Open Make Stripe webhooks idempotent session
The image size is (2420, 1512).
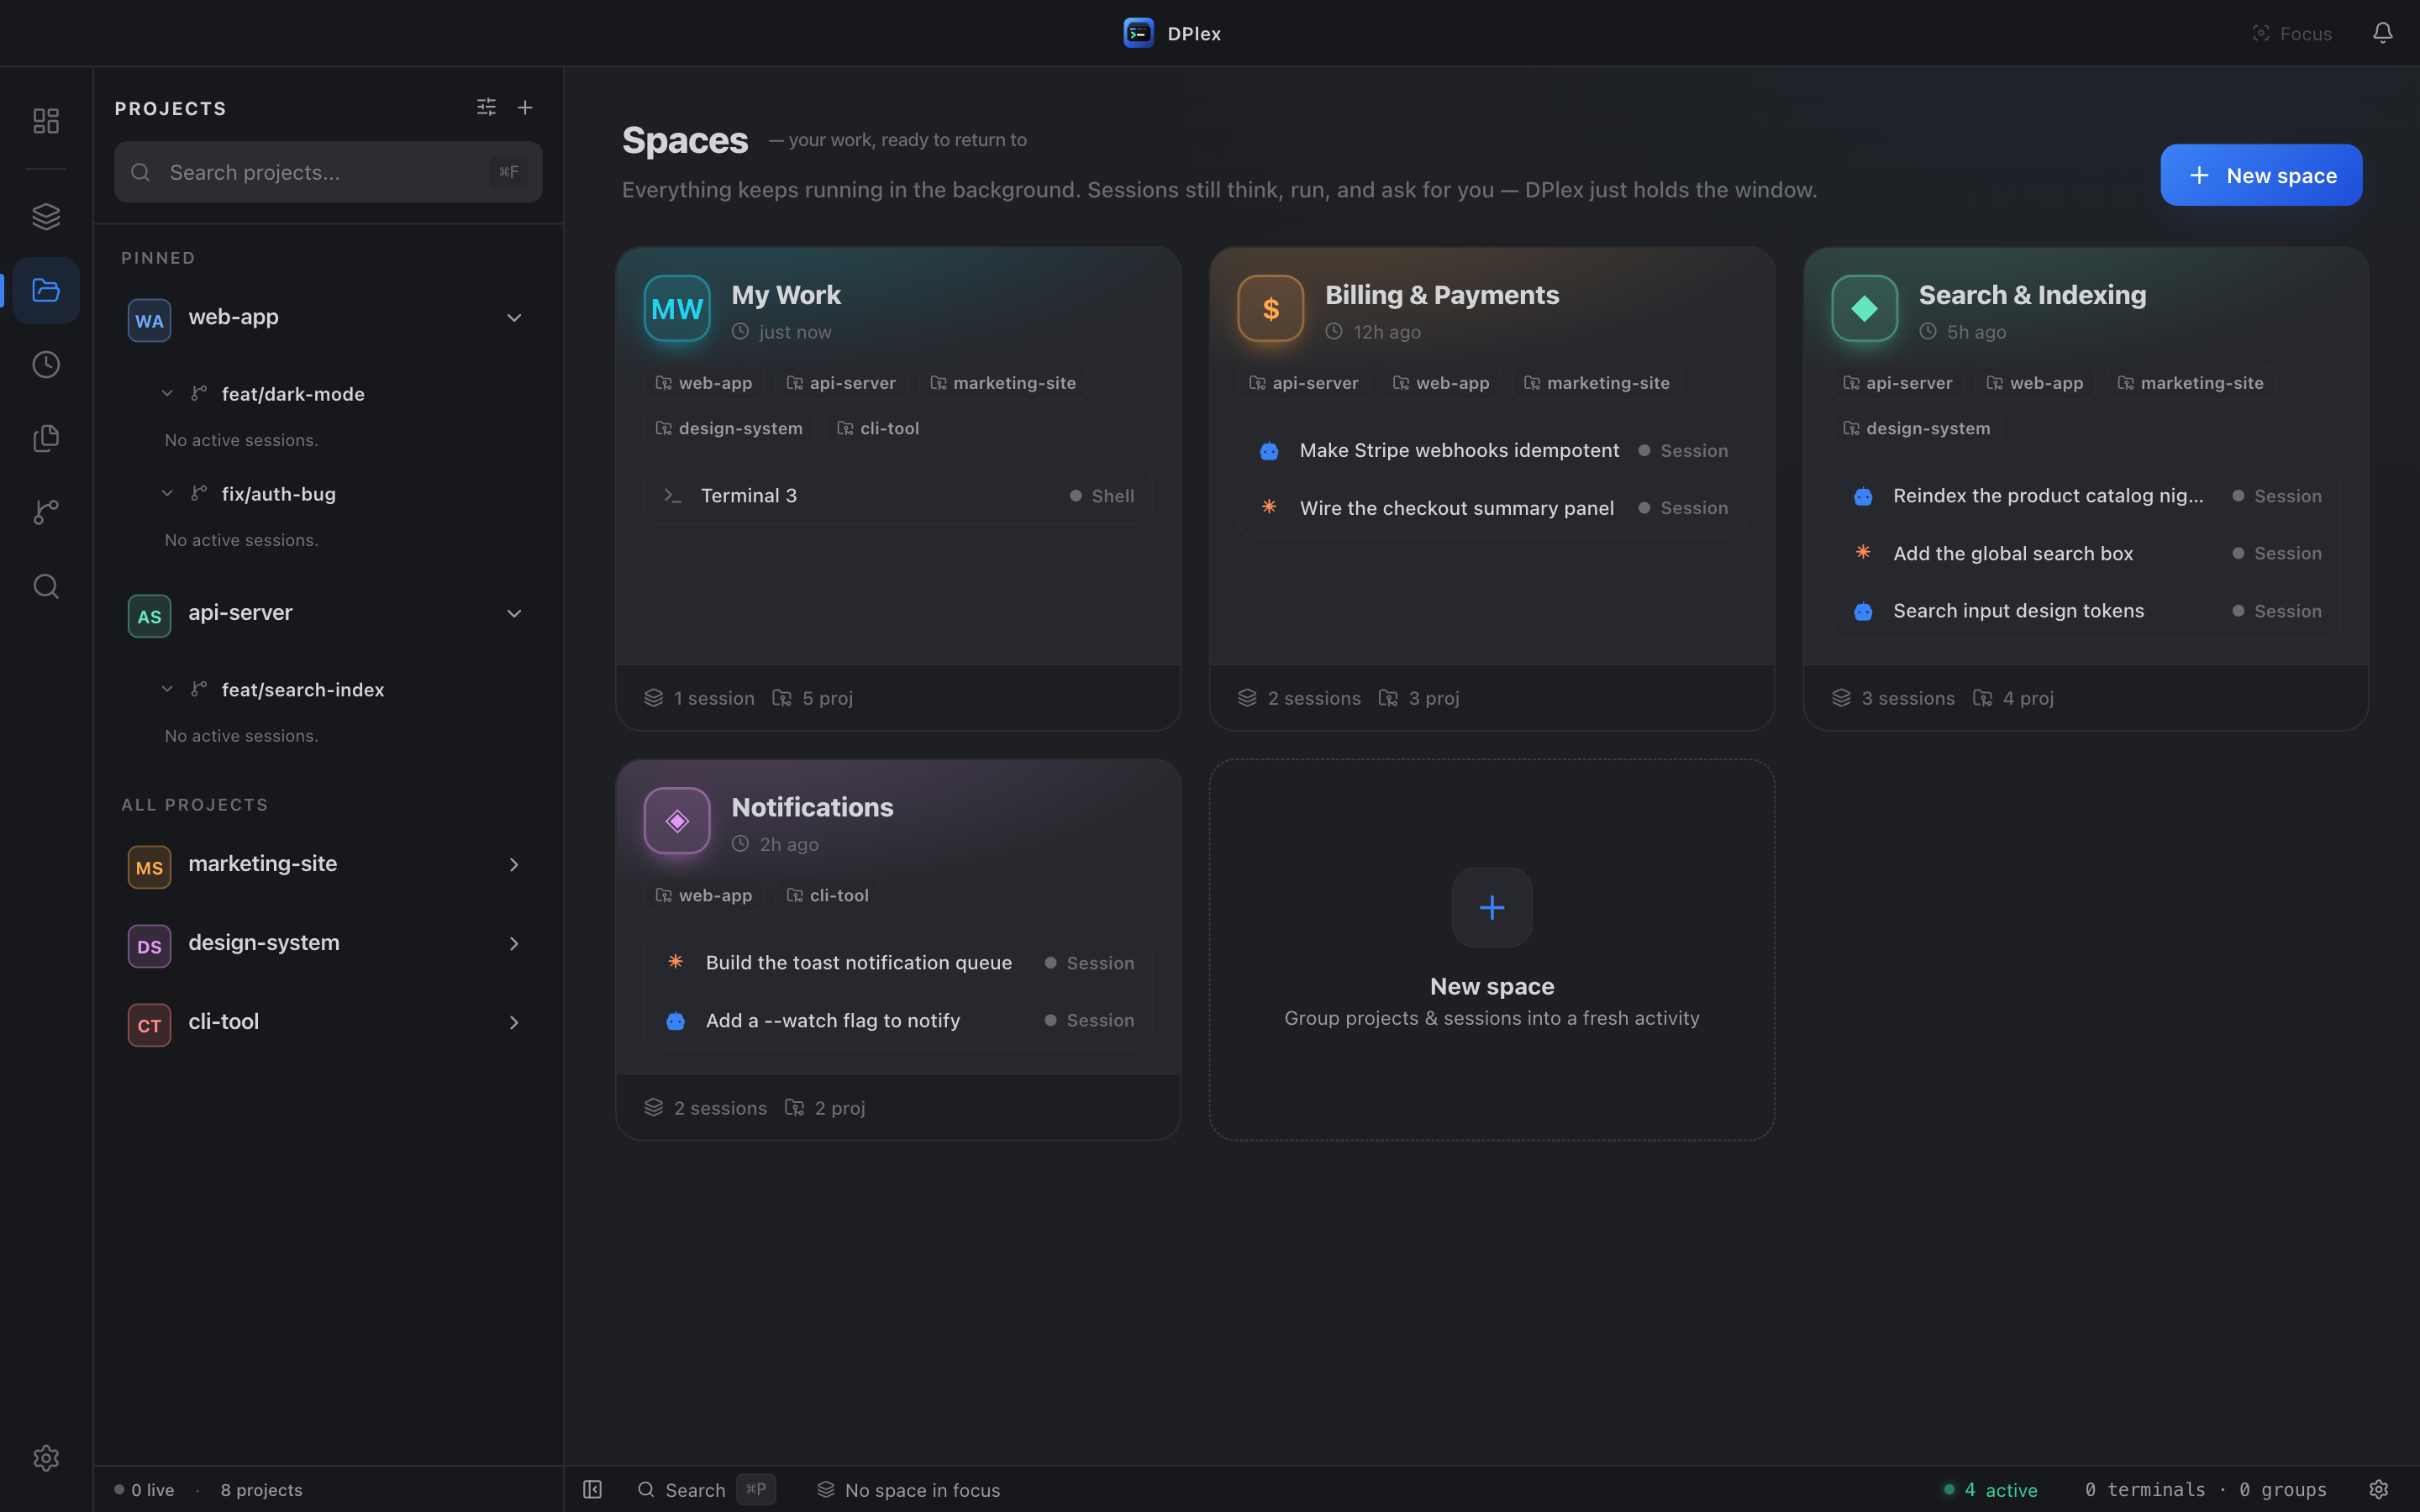click(x=1492, y=451)
